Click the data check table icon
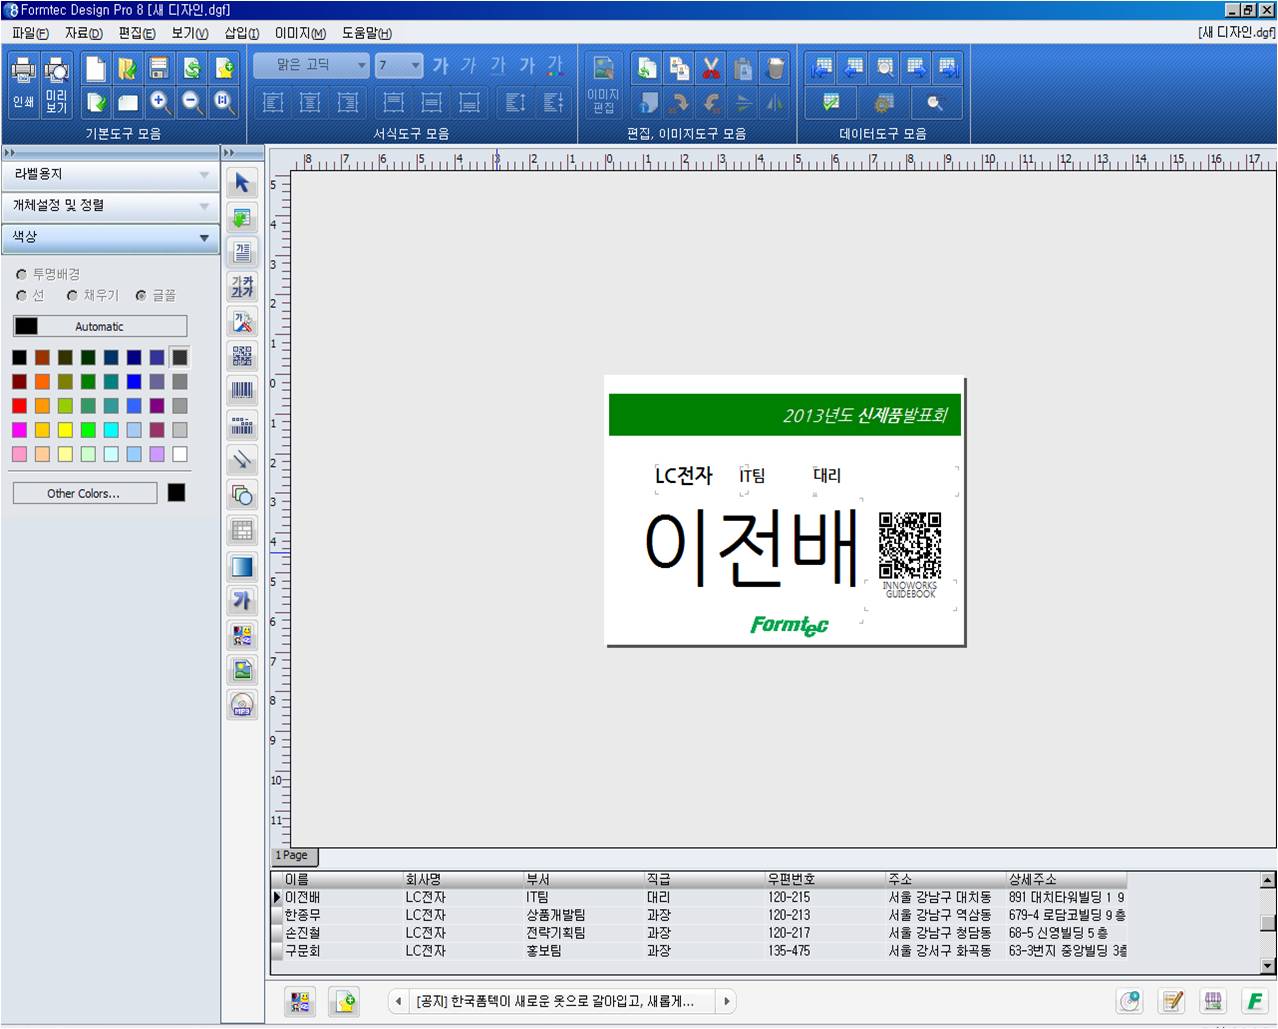 pyautogui.click(x=831, y=102)
